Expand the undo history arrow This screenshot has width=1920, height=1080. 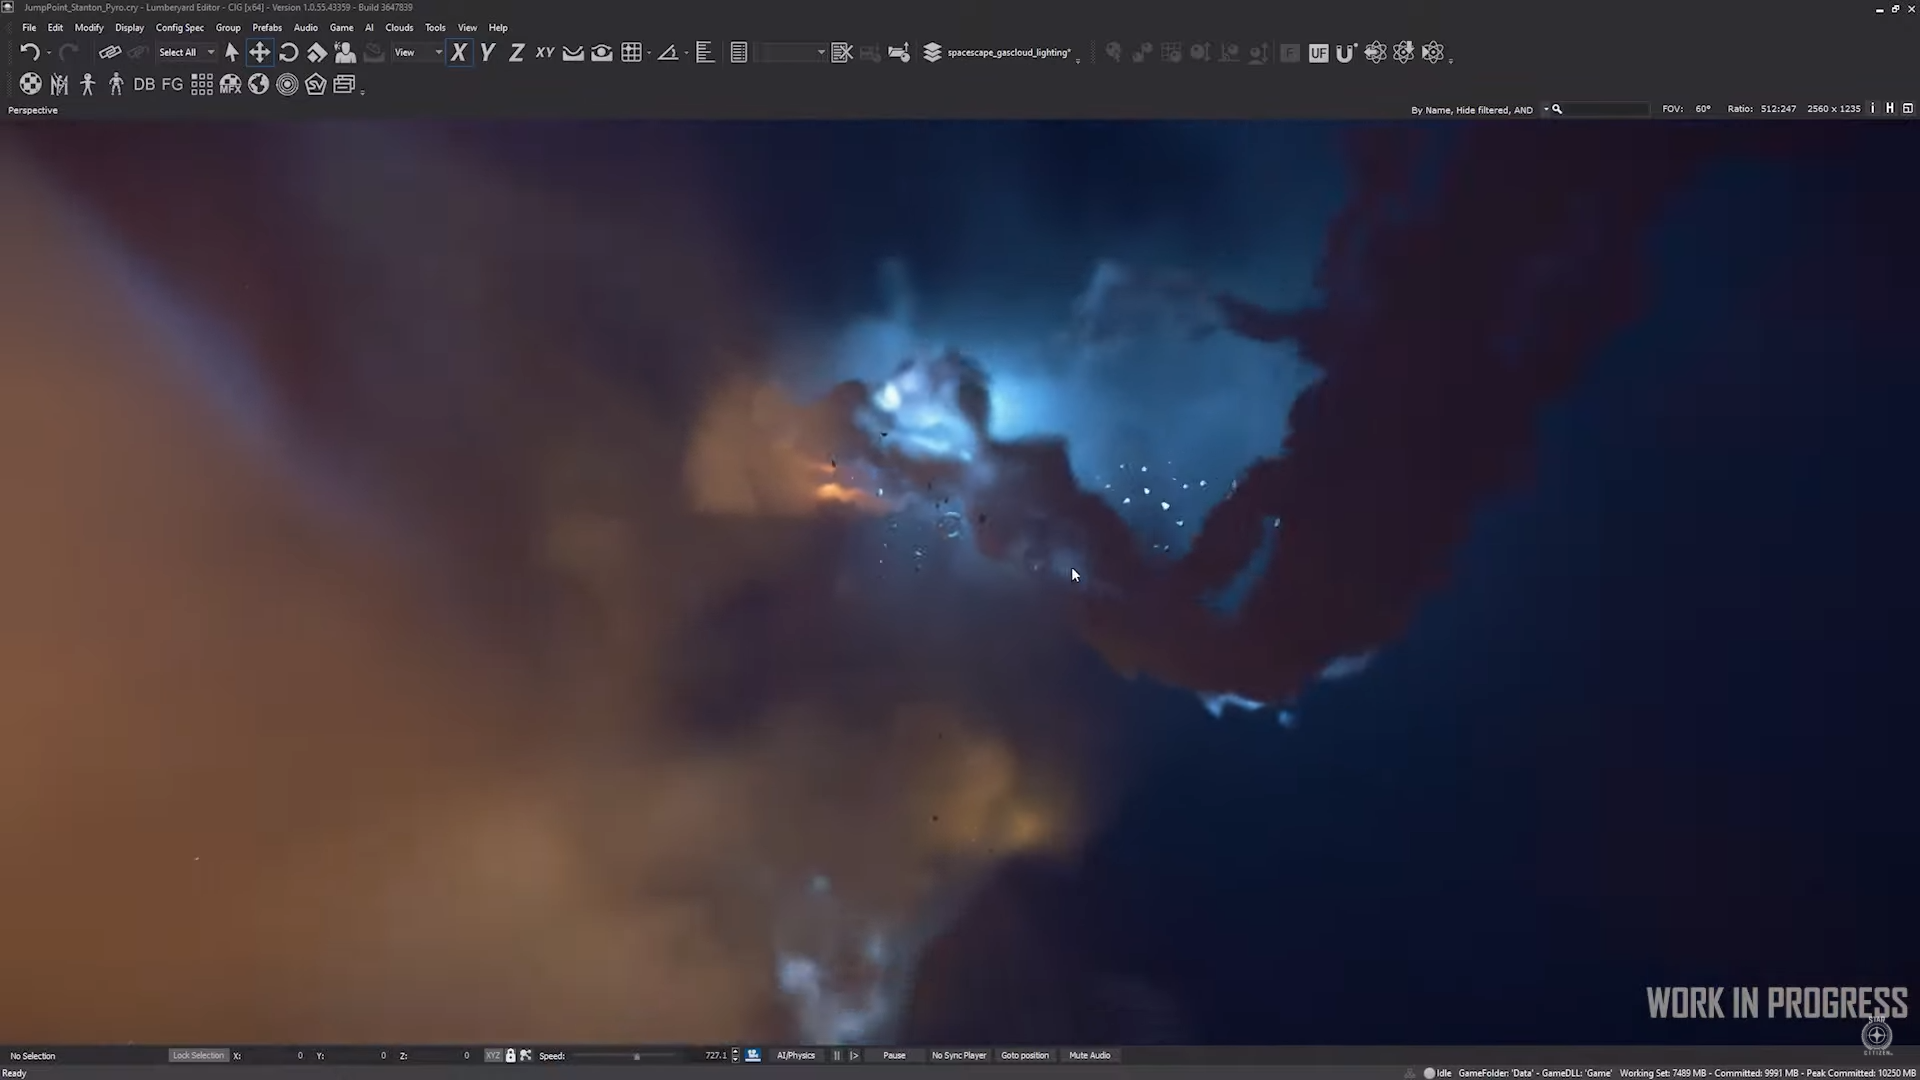(x=48, y=53)
